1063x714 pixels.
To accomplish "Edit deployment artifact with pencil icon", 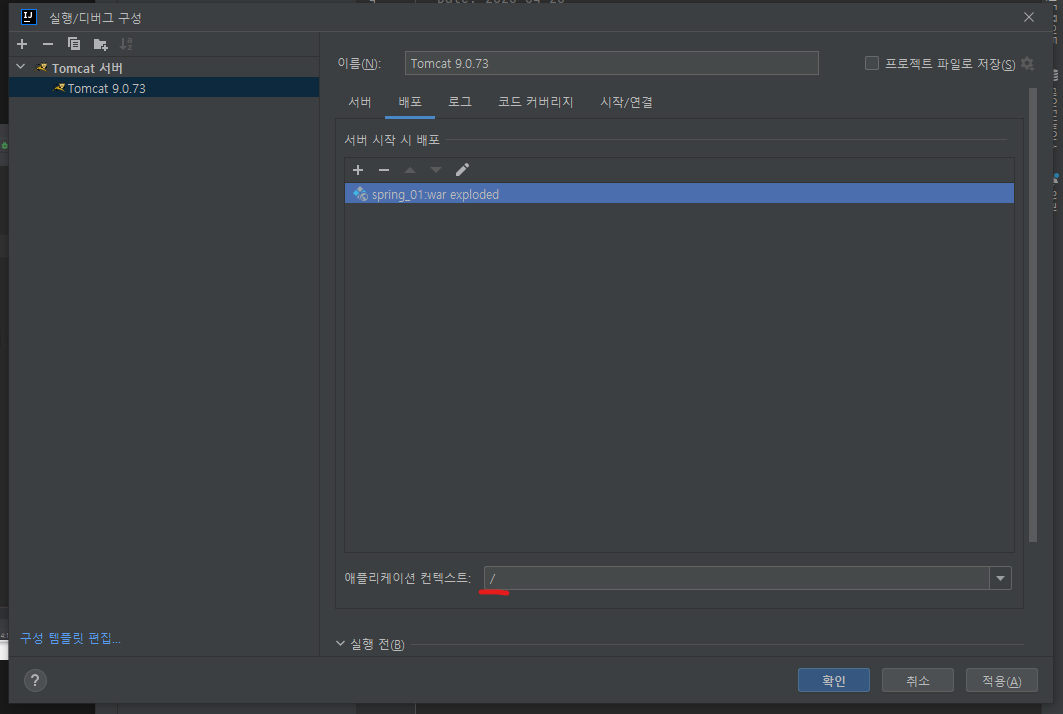I will 462,170.
